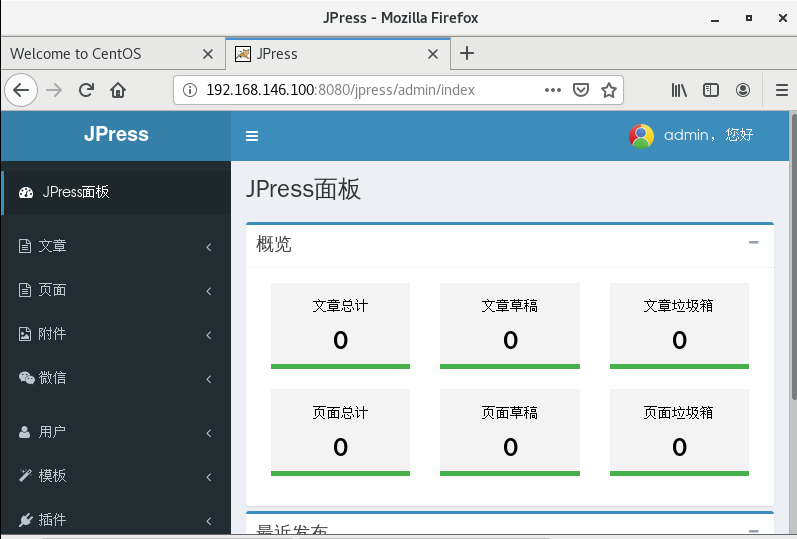Open Firefox account icon
This screenshot has height=539, width=797.
click(743, 90)
